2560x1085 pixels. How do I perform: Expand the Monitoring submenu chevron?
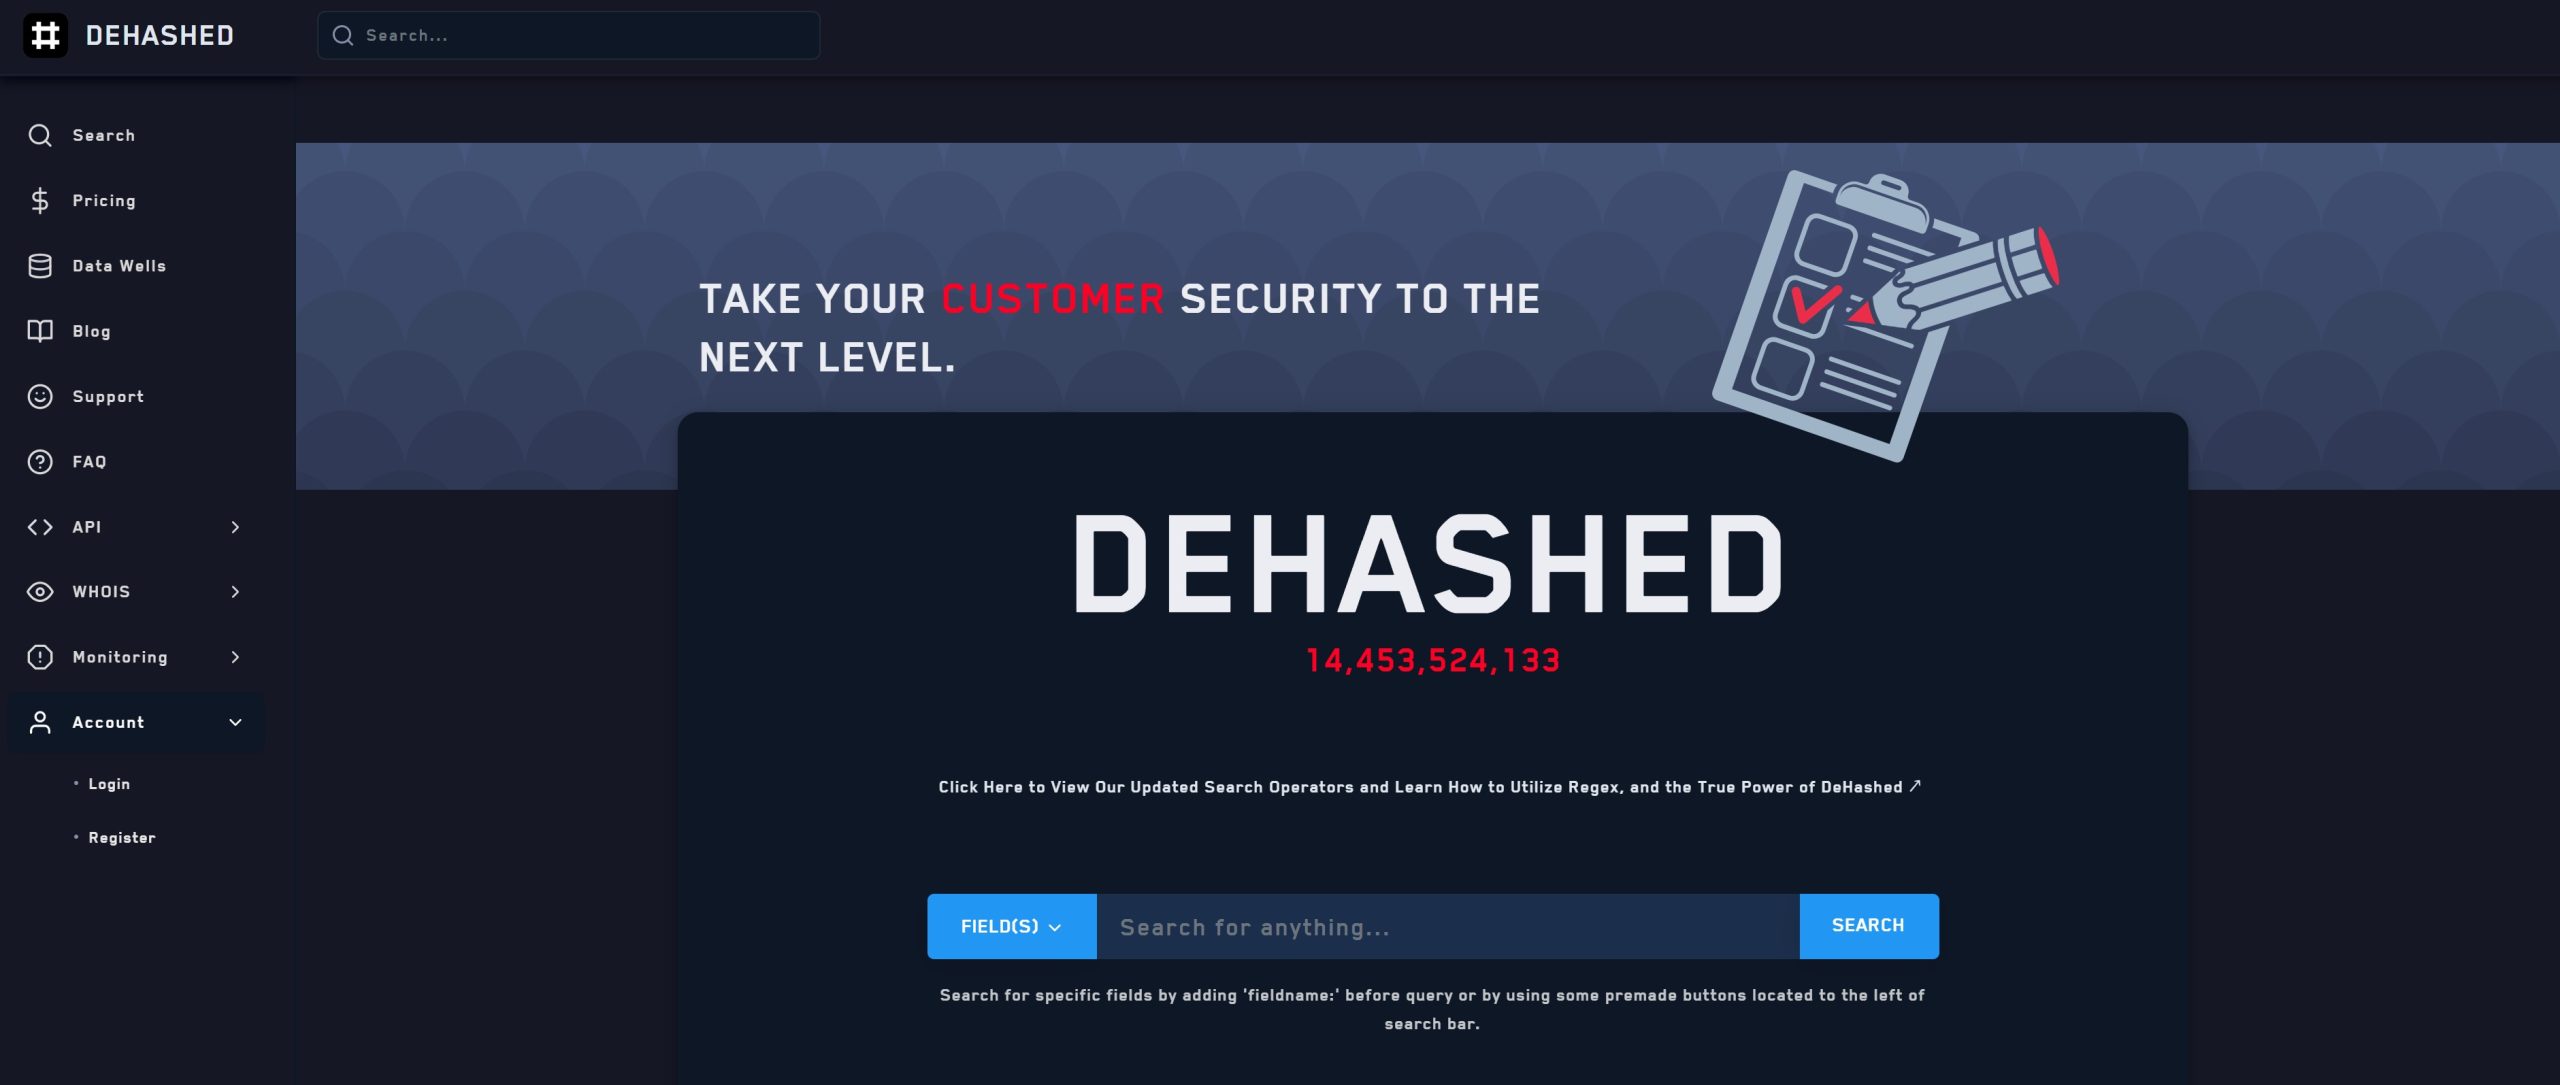click(x=235, y=656)
